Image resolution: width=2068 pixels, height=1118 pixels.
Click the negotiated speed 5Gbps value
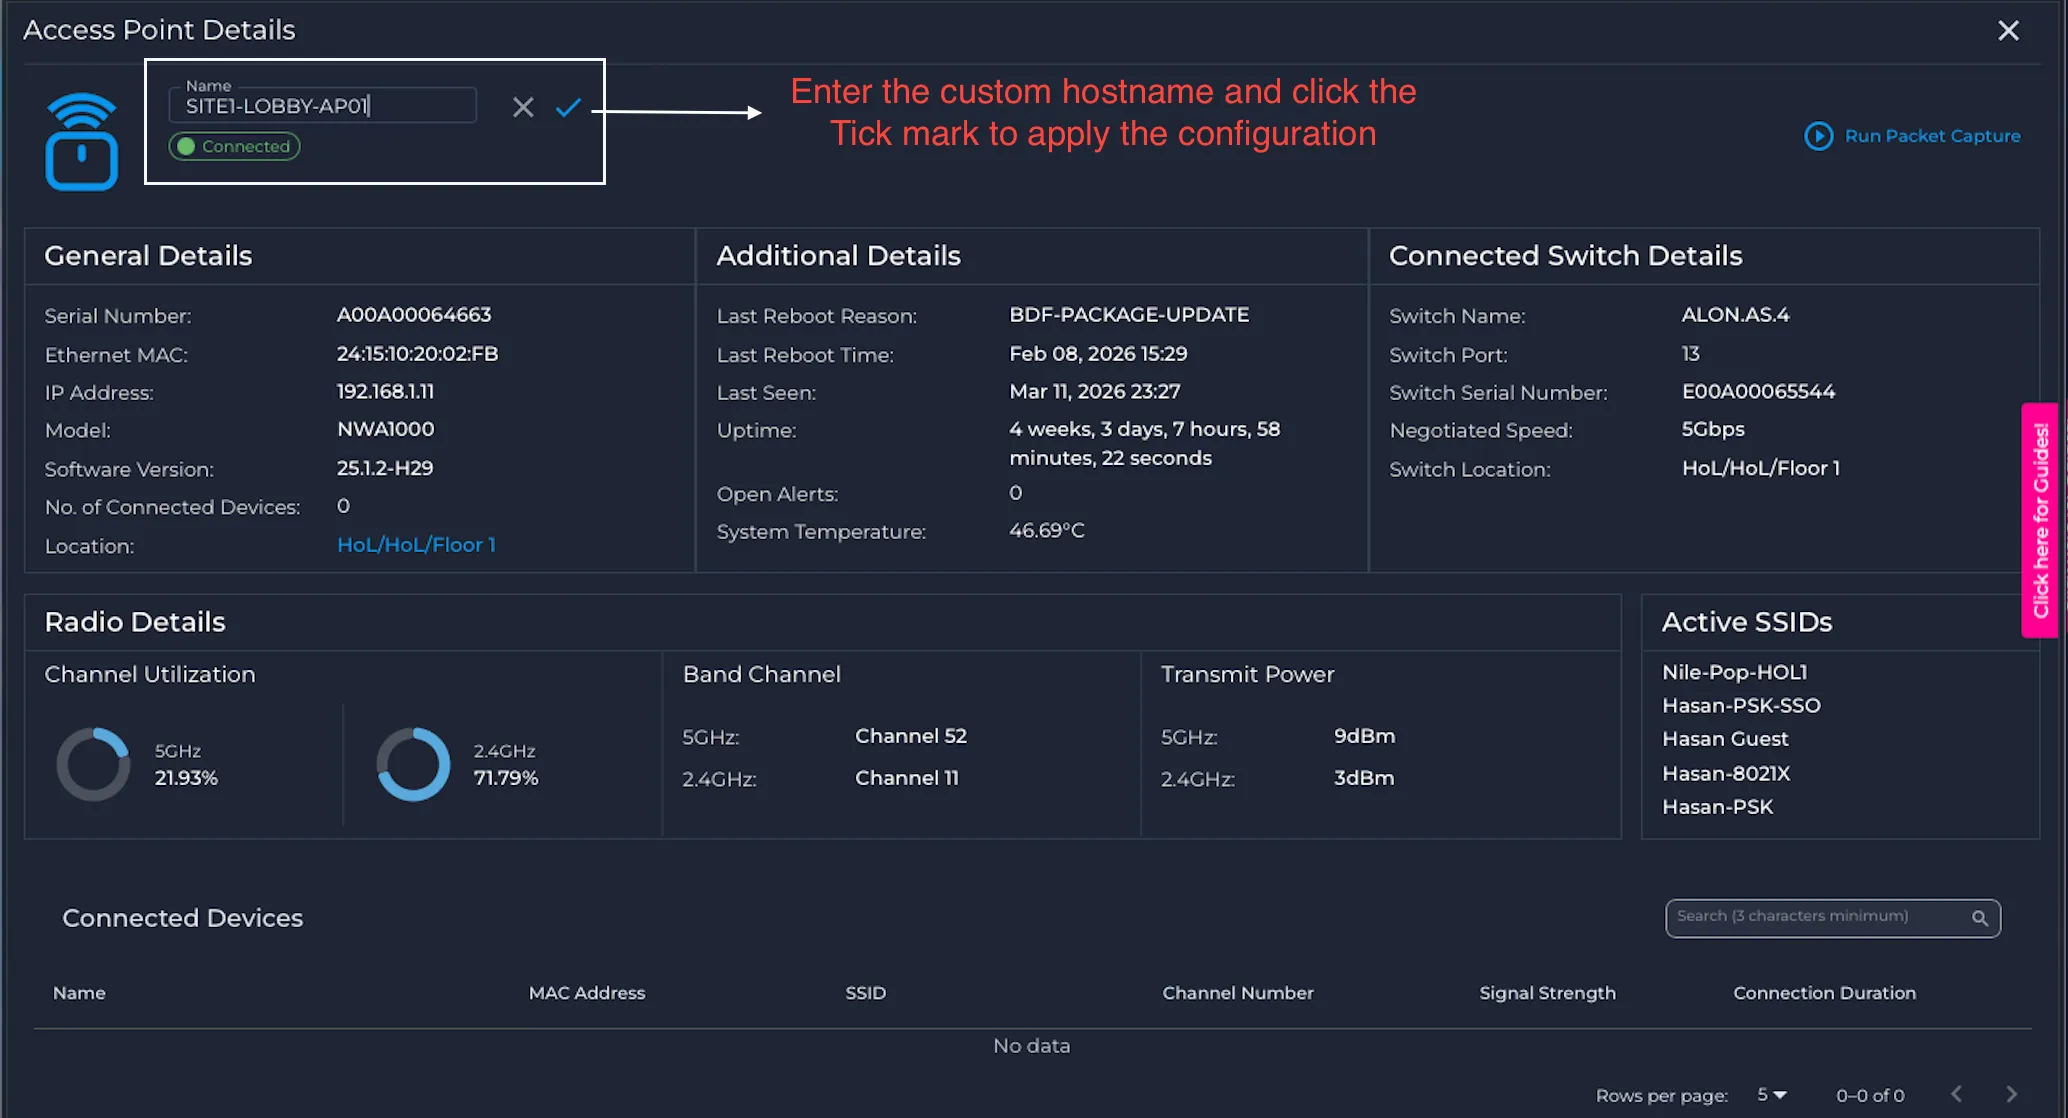click(x=1713, y=430)
